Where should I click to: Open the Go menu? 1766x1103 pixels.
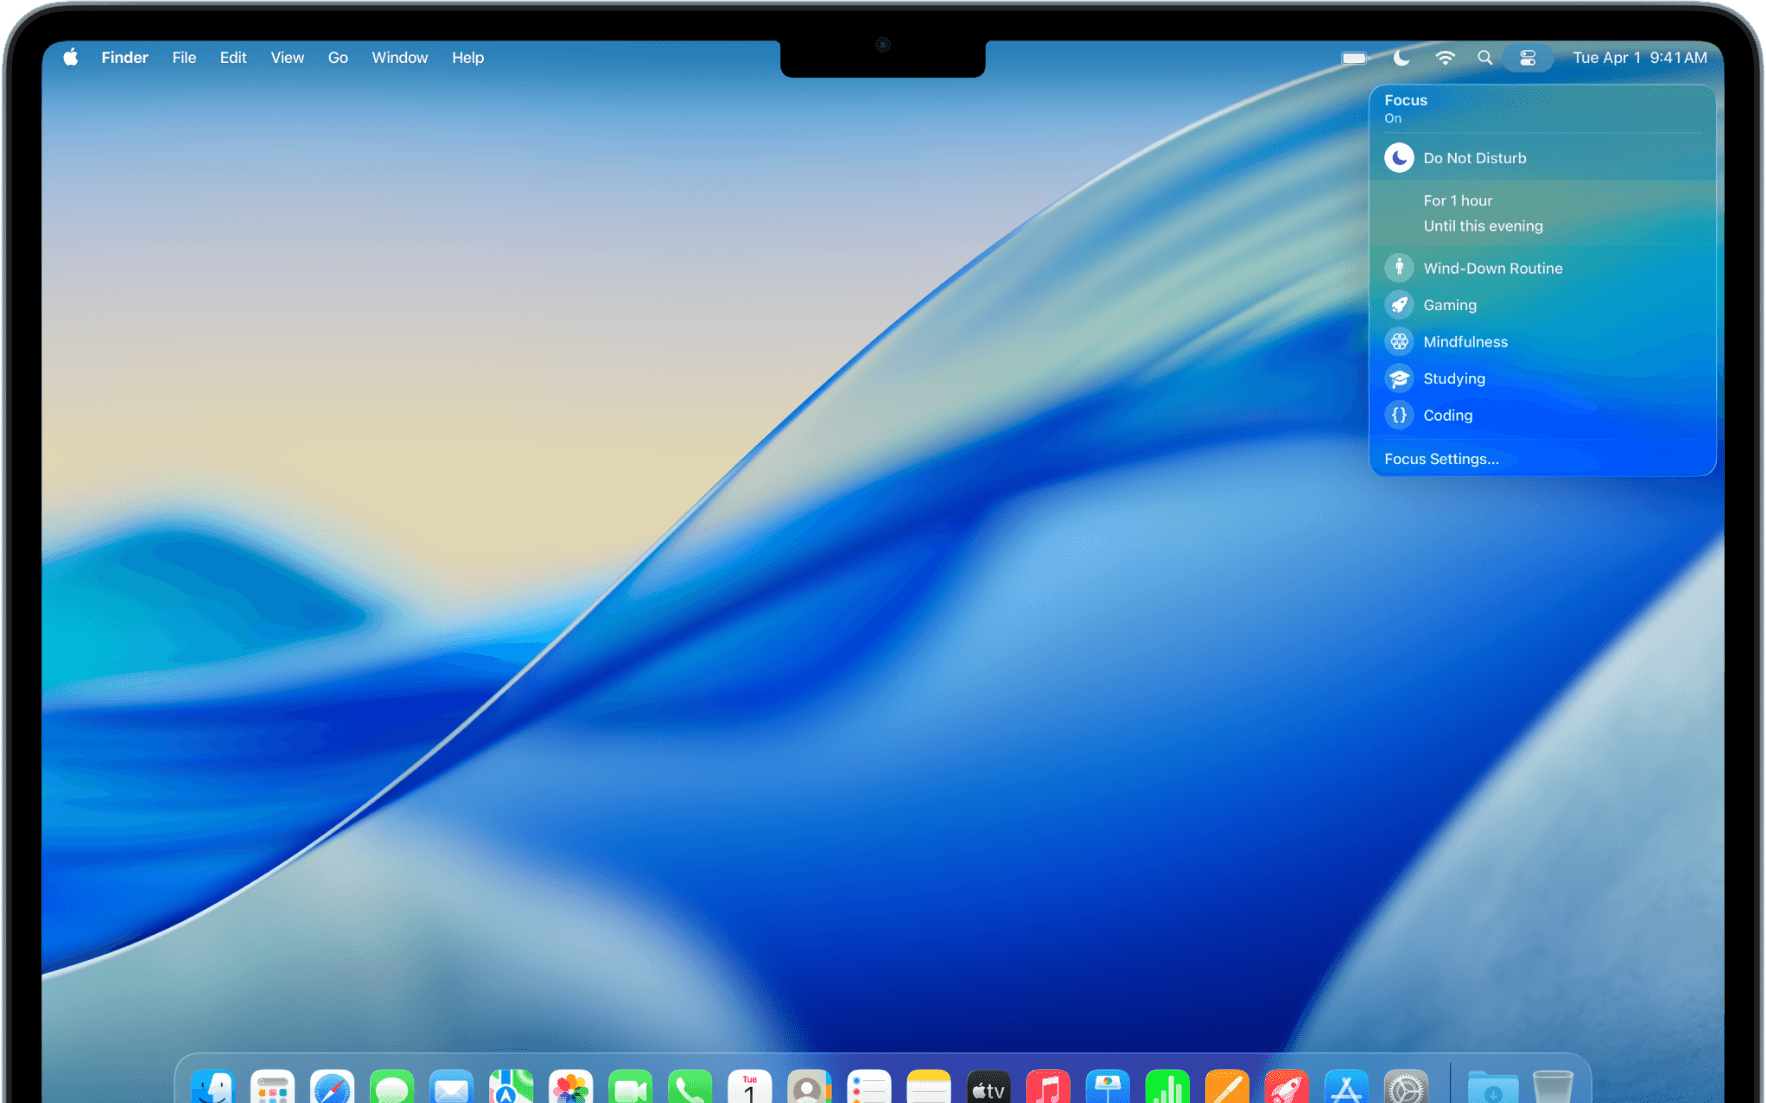pos(338,58)
